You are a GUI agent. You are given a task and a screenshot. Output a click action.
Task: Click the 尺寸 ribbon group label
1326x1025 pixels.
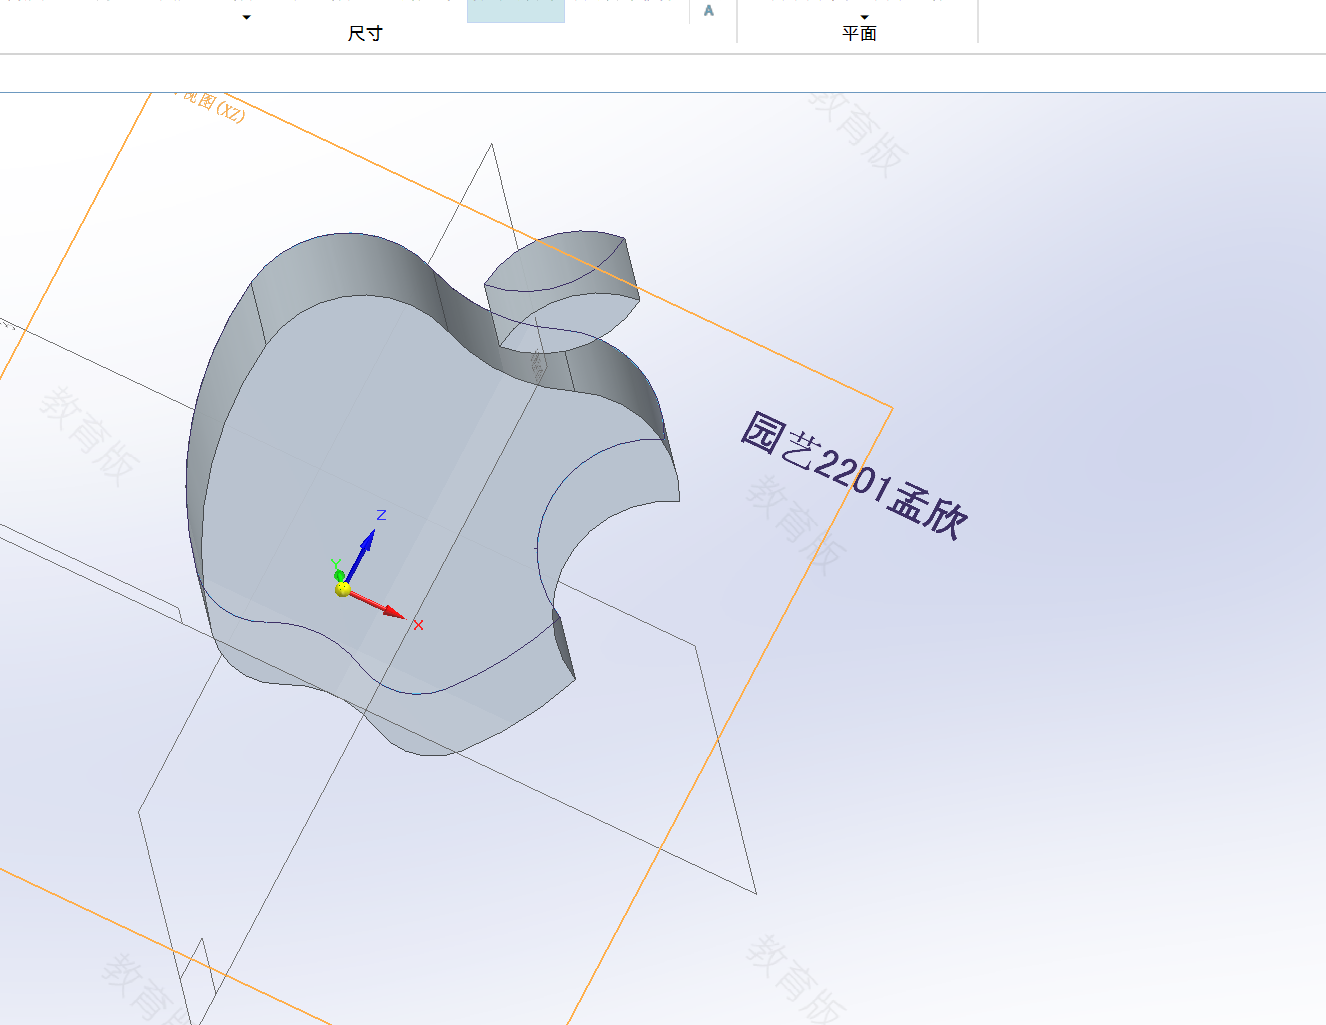[x=365, y=33]
